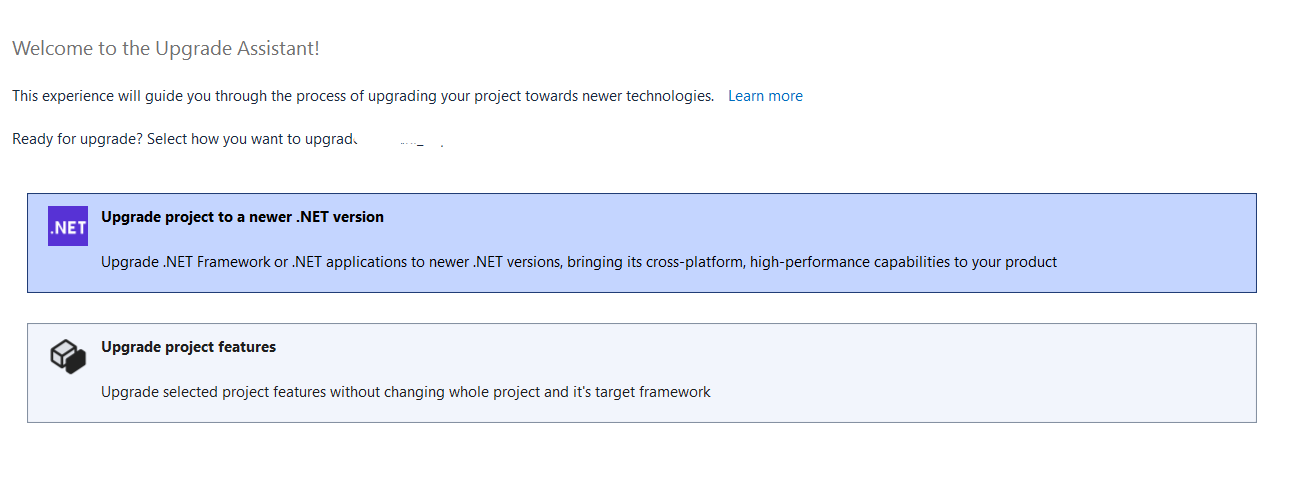Screen dimensions: 1310x485
Task: Click the Welcome to the Upgrade Assistant heading
Action: (x=166, y=48)
